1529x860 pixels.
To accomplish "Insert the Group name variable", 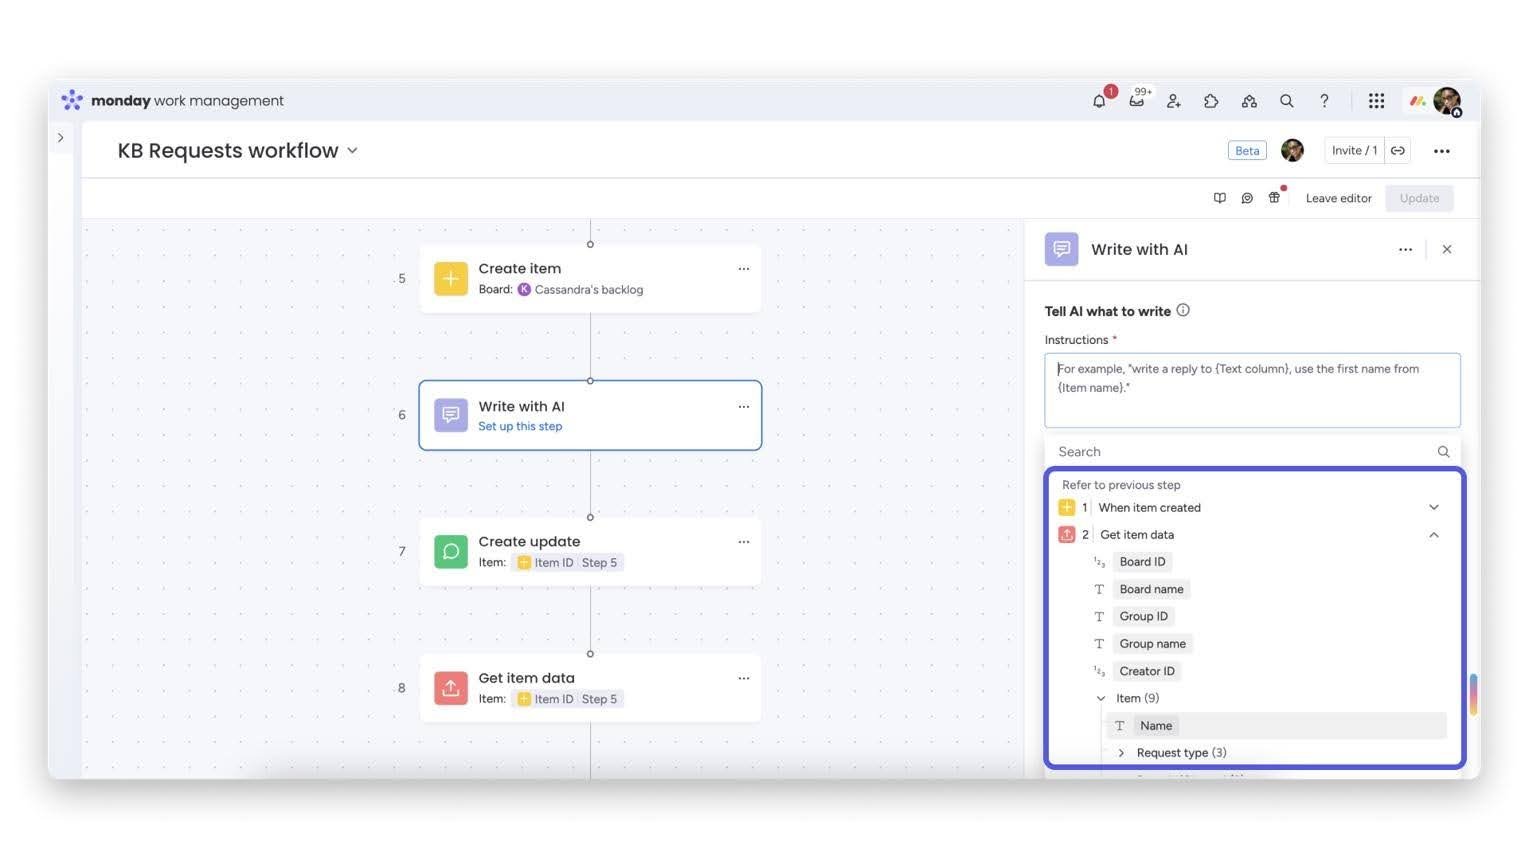I will click(1152, 644).
